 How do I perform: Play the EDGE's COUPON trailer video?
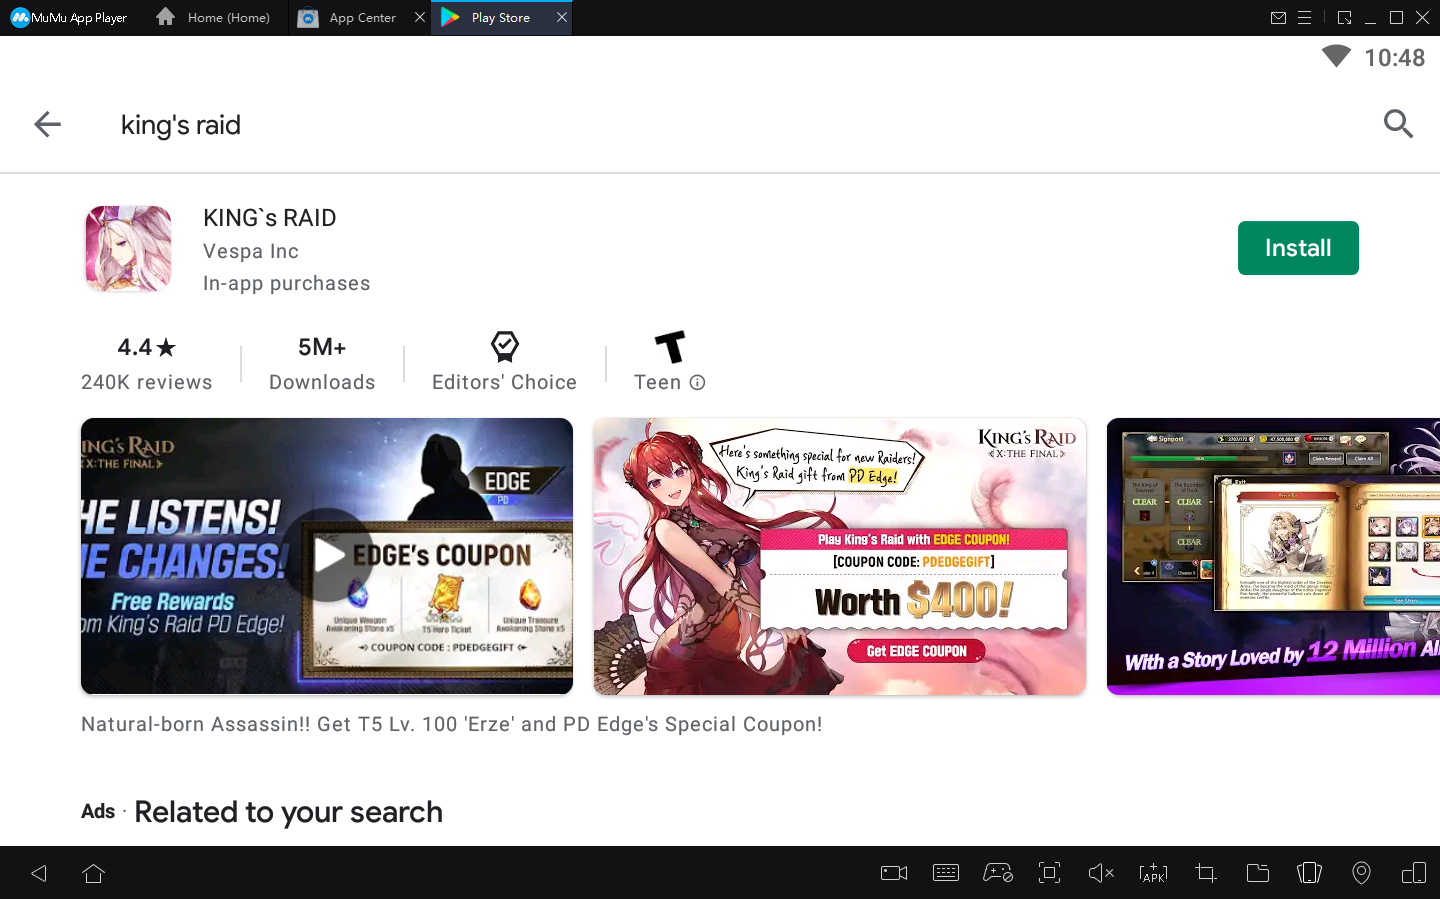[x=327, y=556]
